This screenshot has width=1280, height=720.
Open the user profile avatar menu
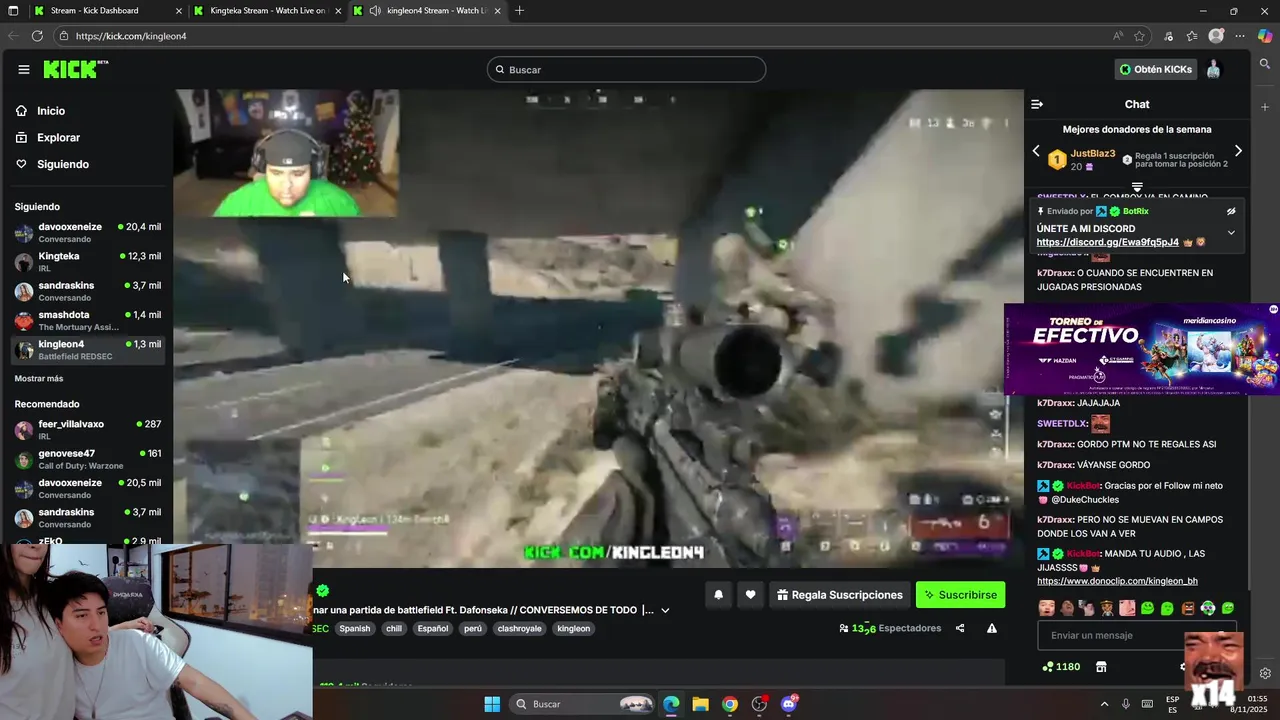click(1213, 69)
